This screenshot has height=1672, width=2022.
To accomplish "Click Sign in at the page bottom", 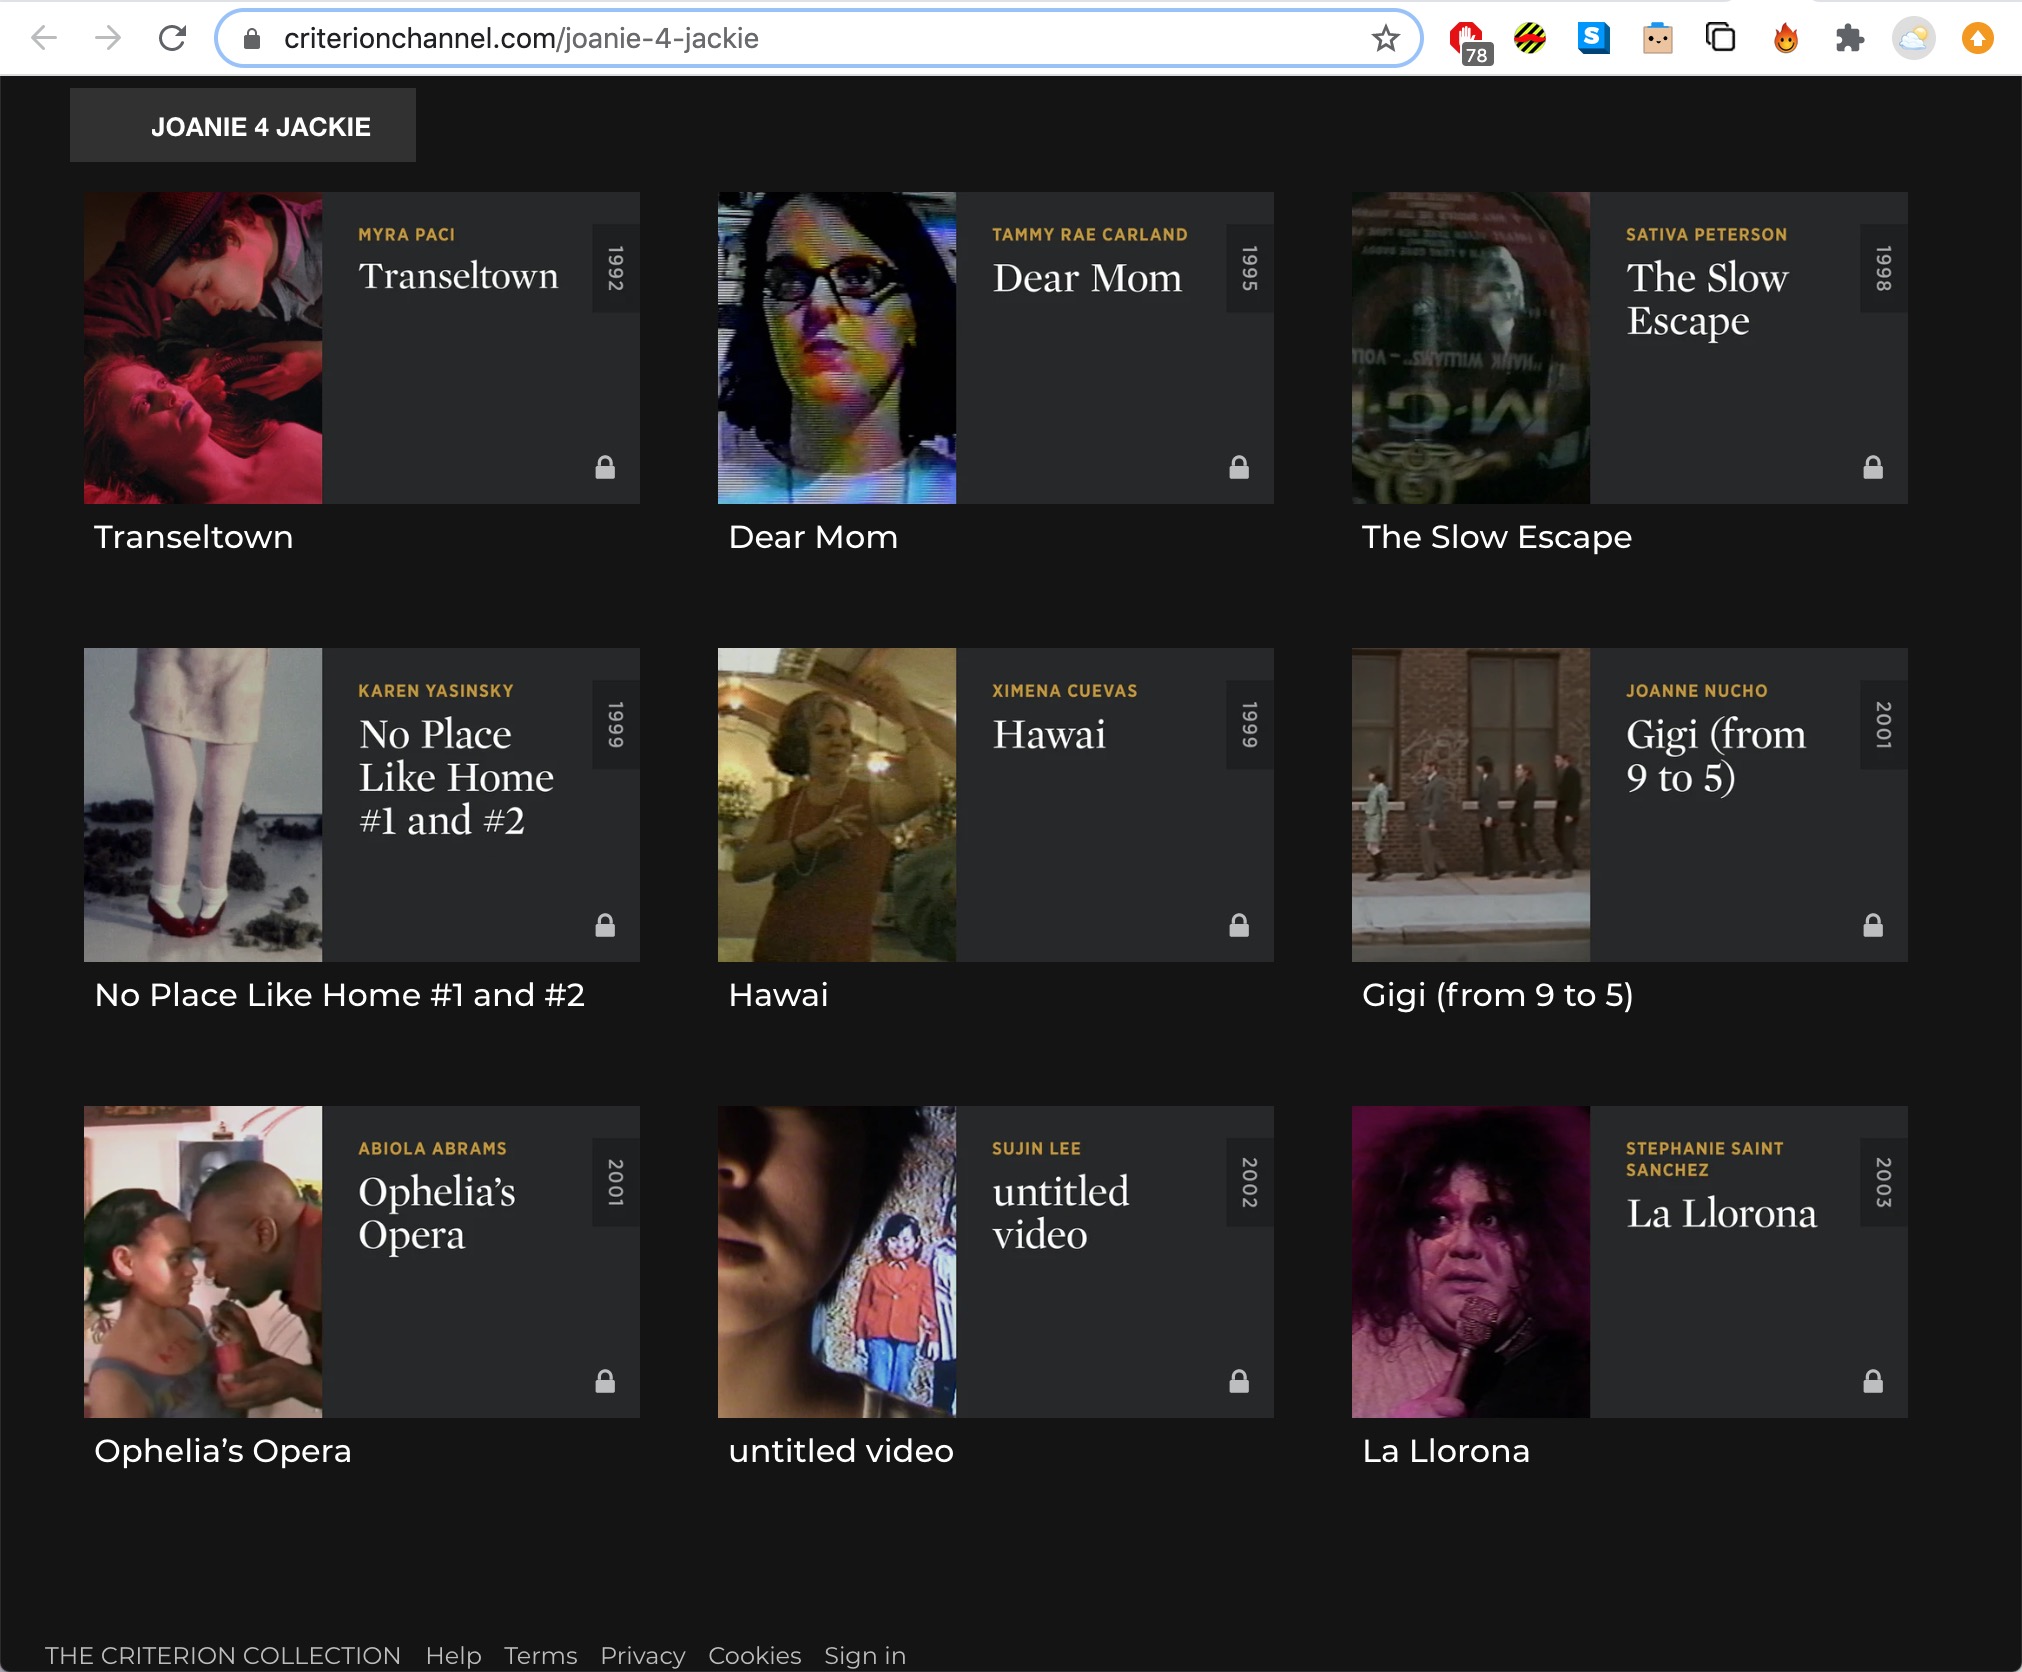I will click(864, 1655).
